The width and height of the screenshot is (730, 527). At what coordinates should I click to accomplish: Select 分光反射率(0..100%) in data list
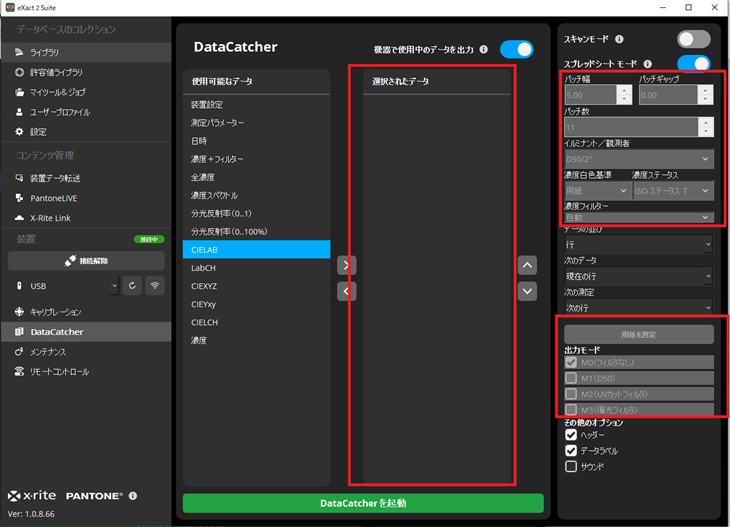tap(257, 231)
